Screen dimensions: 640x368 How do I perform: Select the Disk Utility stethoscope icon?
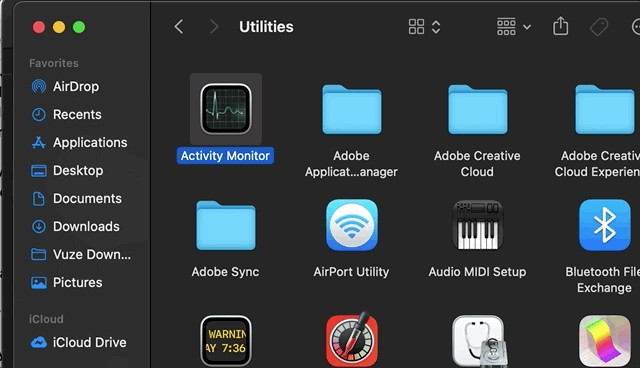(x=479, y=341)
